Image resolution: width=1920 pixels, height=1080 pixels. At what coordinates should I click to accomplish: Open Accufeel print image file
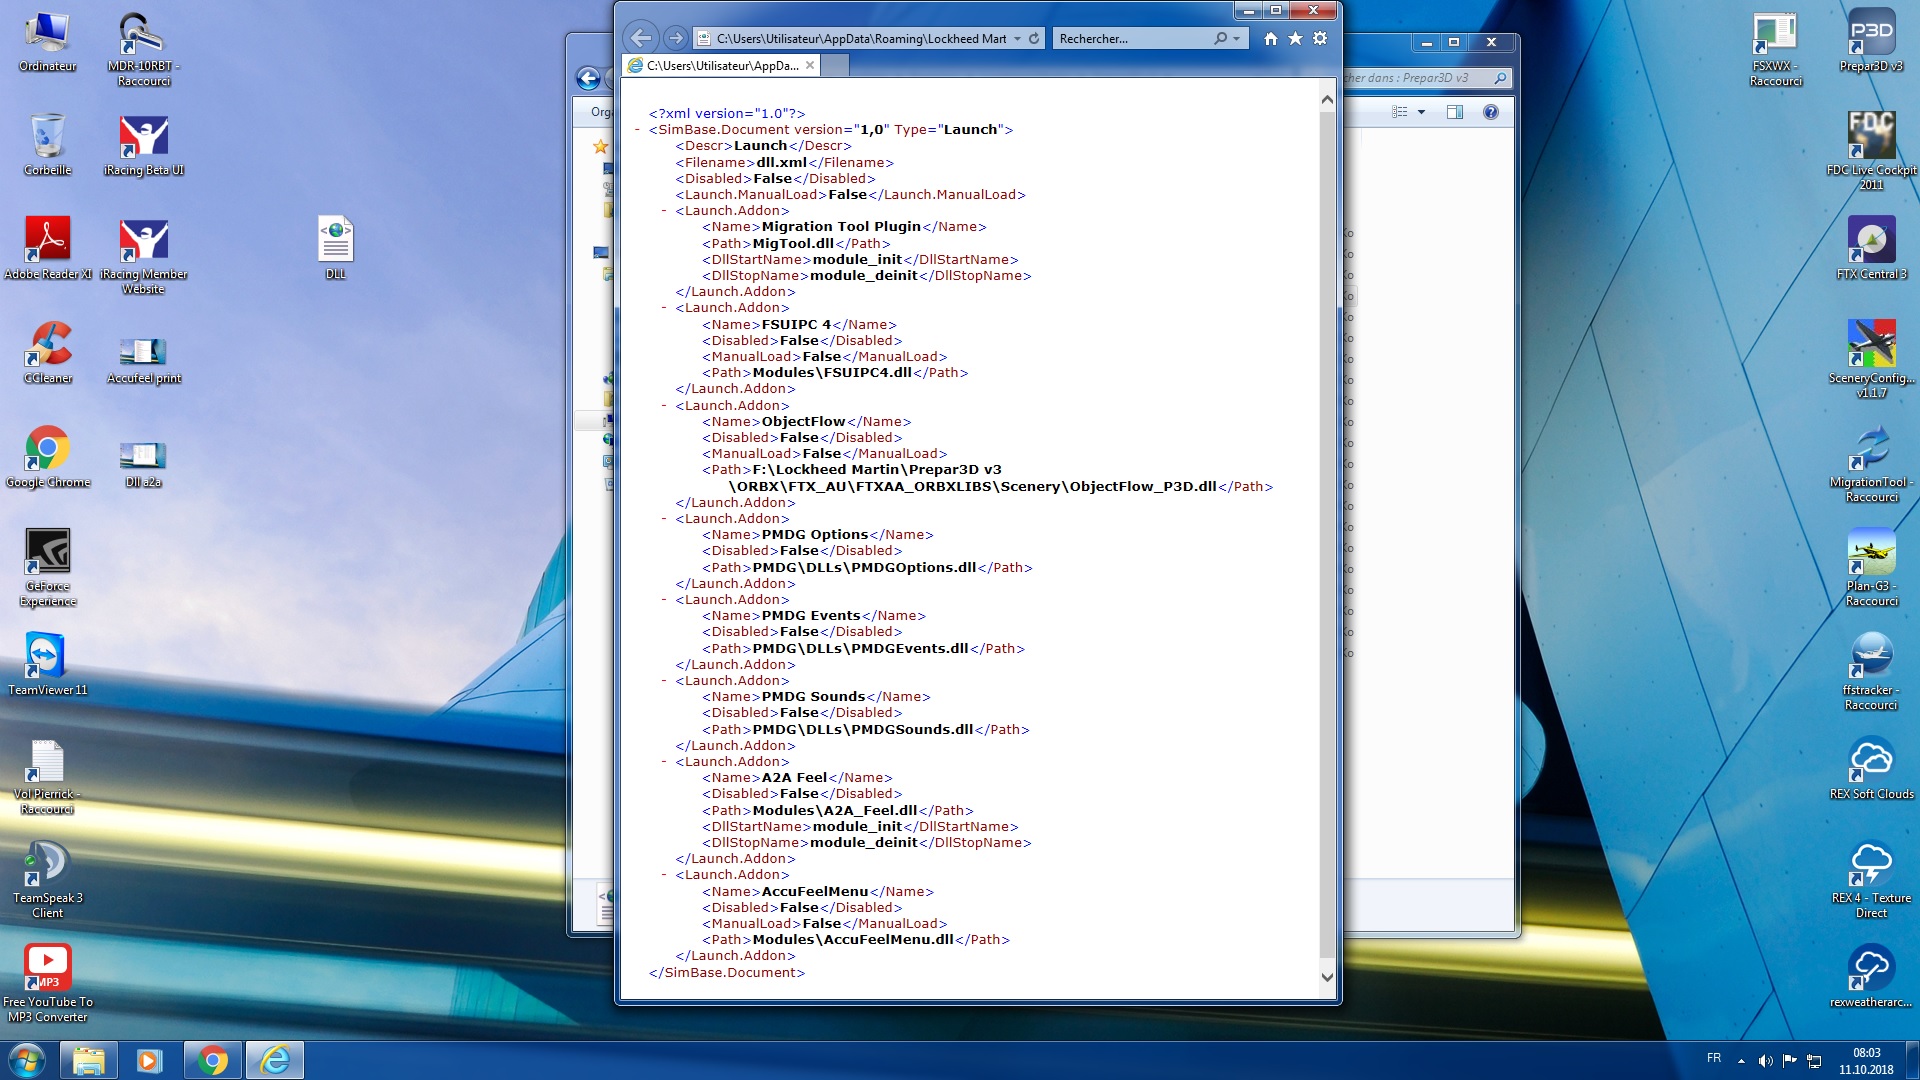(x=143, y=360)
